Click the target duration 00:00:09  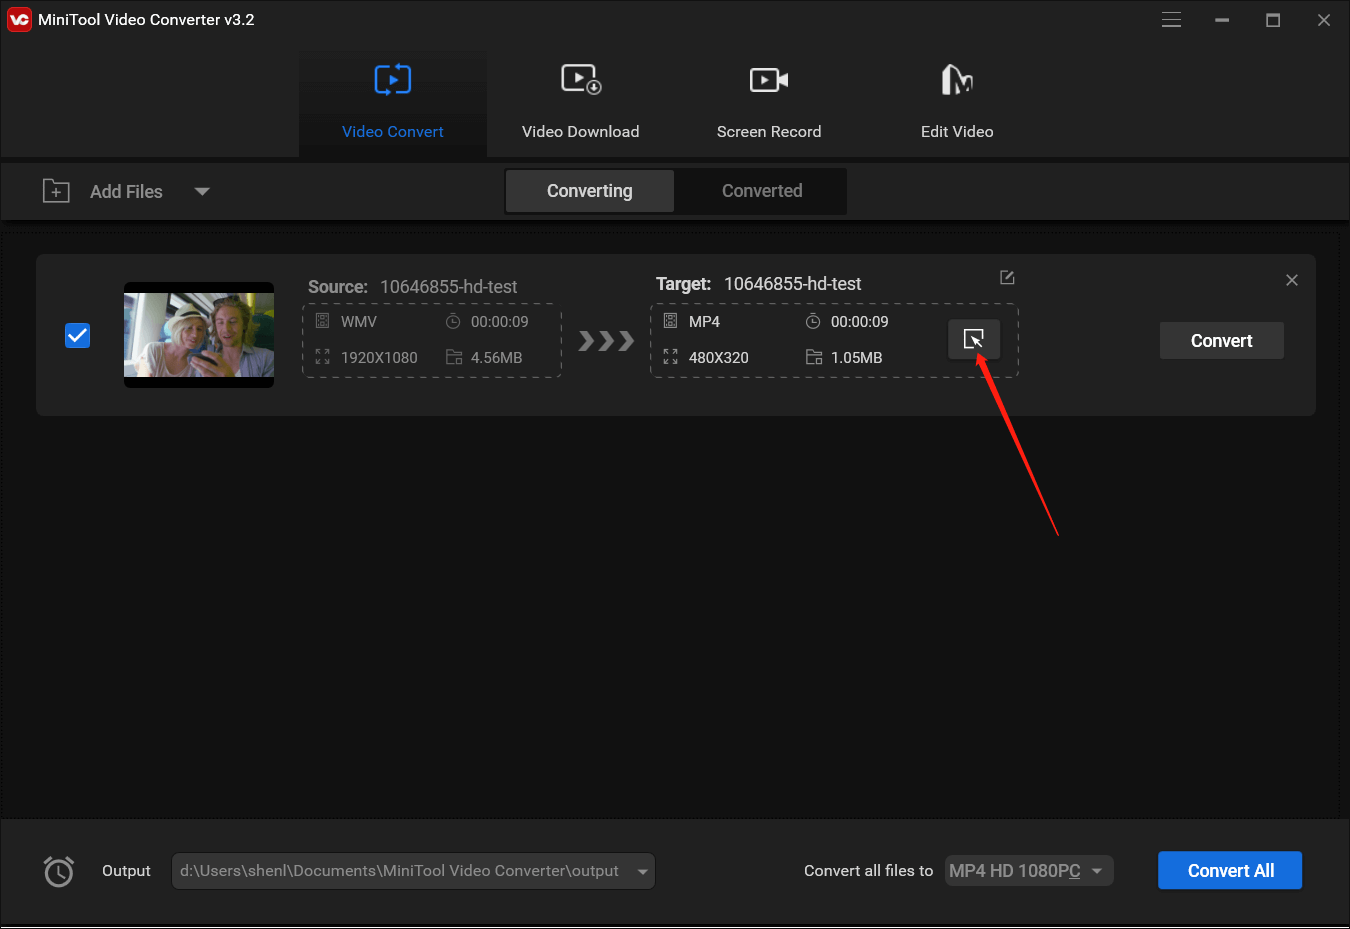pos(859,322)
